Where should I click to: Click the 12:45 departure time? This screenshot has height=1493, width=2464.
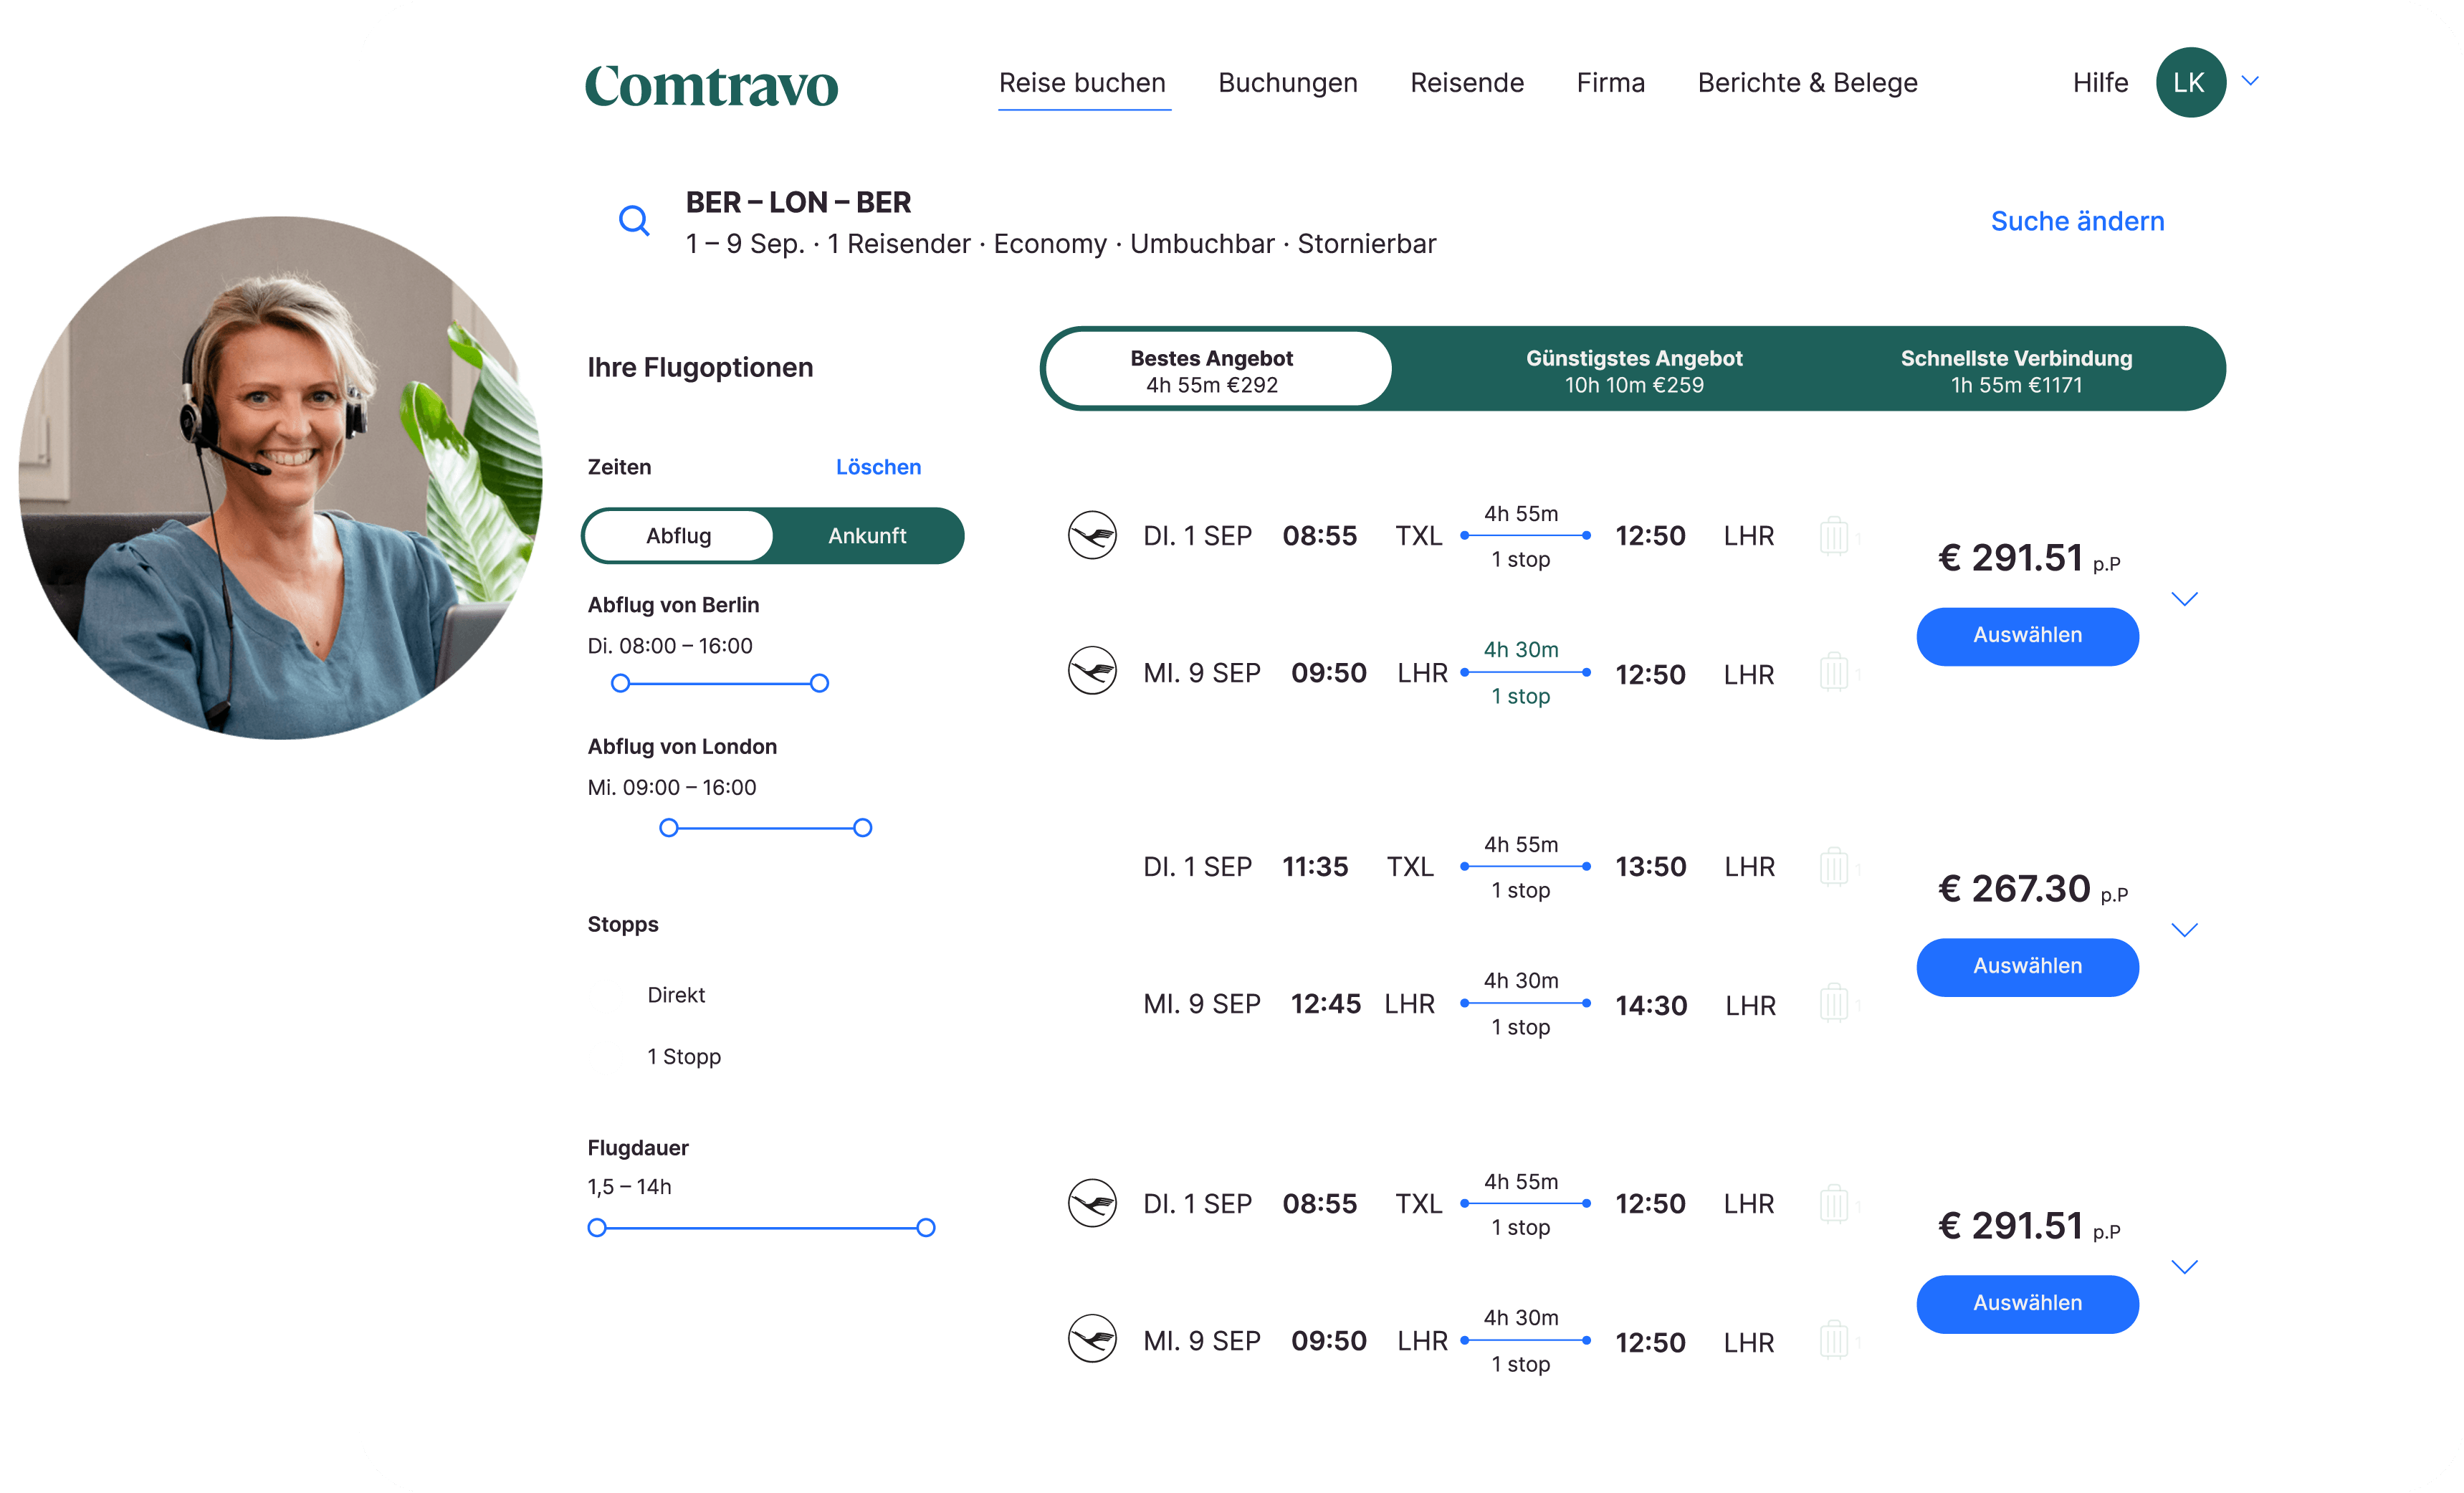click(x=1325, y=1004)
